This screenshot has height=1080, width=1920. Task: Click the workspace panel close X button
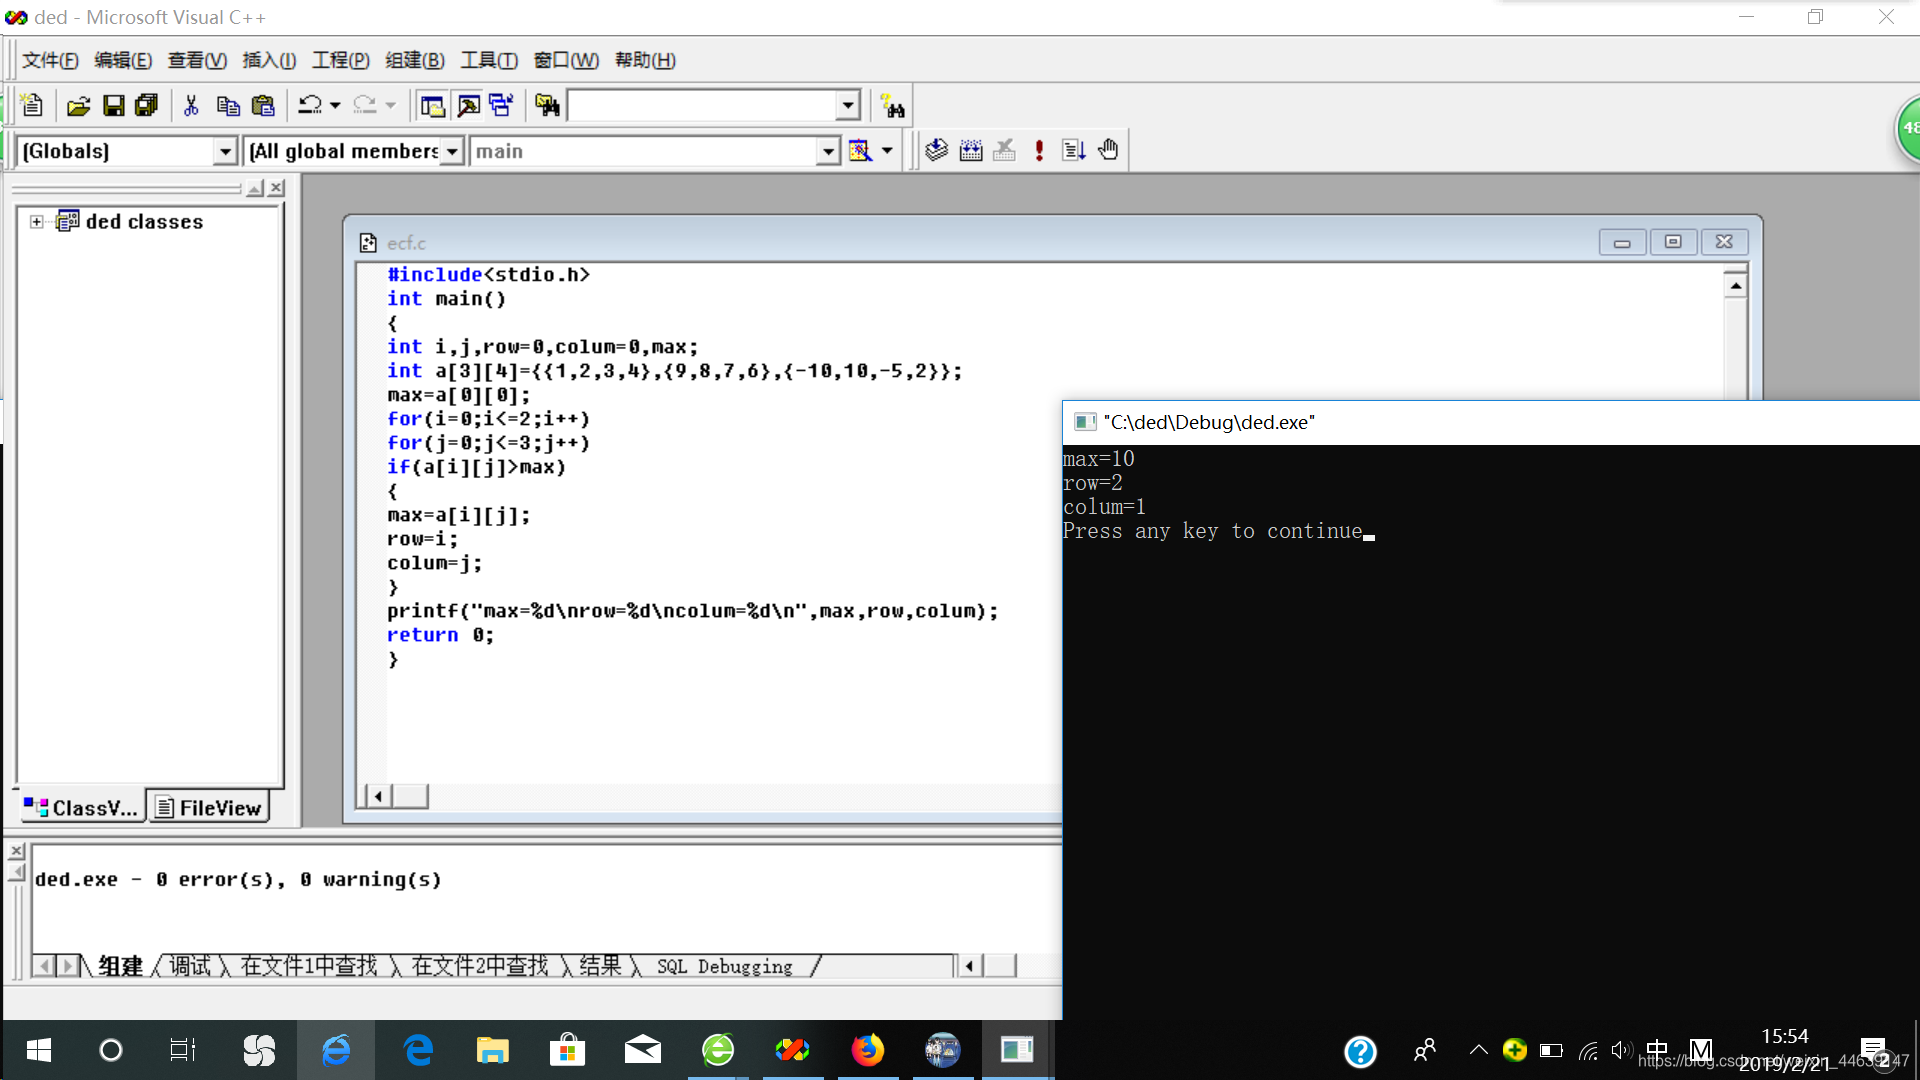click(x=277, y=188)
